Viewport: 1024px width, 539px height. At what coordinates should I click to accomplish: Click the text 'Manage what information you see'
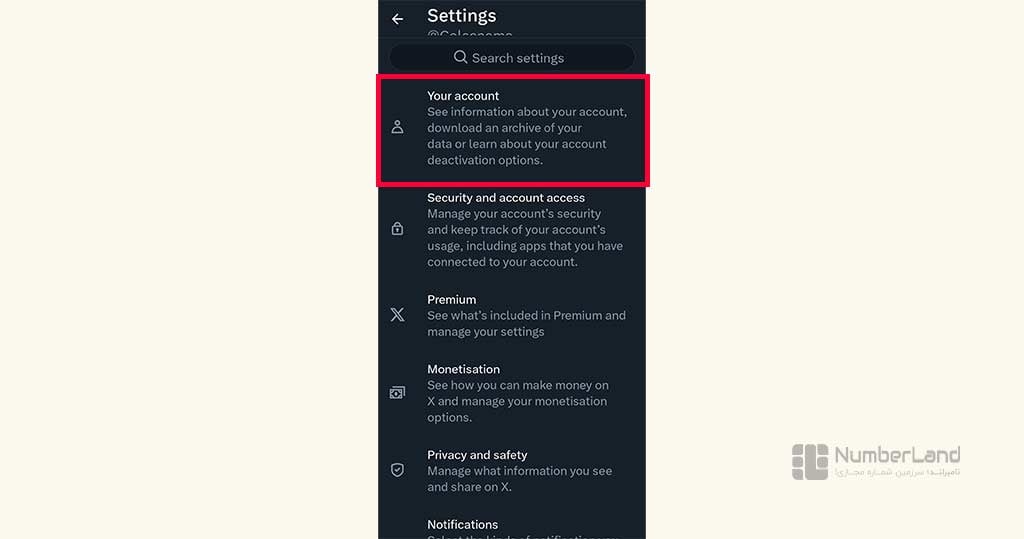tap(520, 471)
